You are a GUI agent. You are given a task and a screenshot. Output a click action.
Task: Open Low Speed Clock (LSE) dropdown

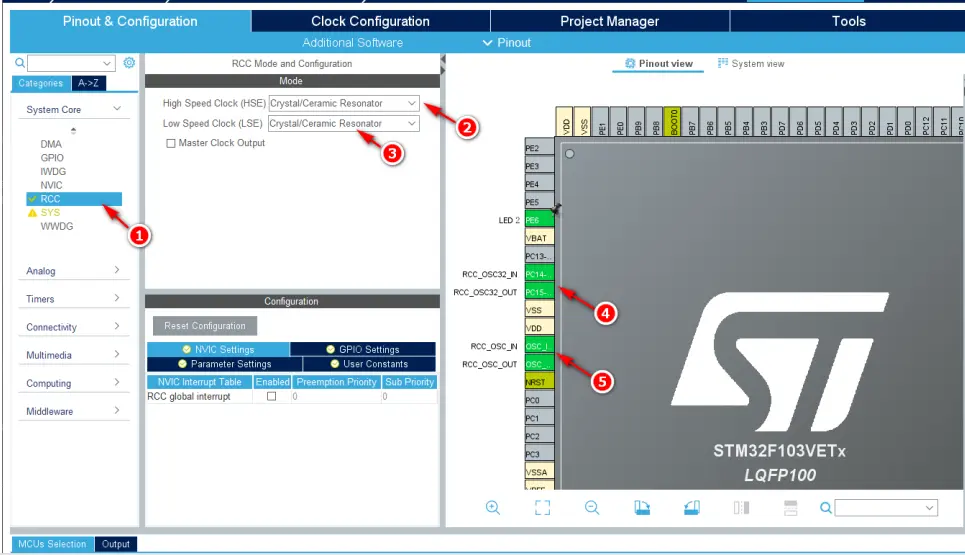coord(344,124)
